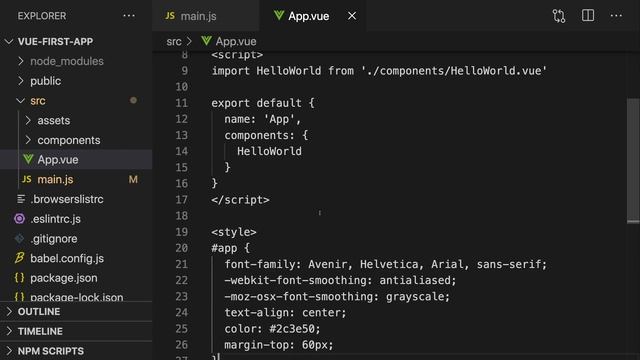Click the color #2c3e50 value
Image resolution: width=640 pixels, height=360 pixels.
(292, 329)
